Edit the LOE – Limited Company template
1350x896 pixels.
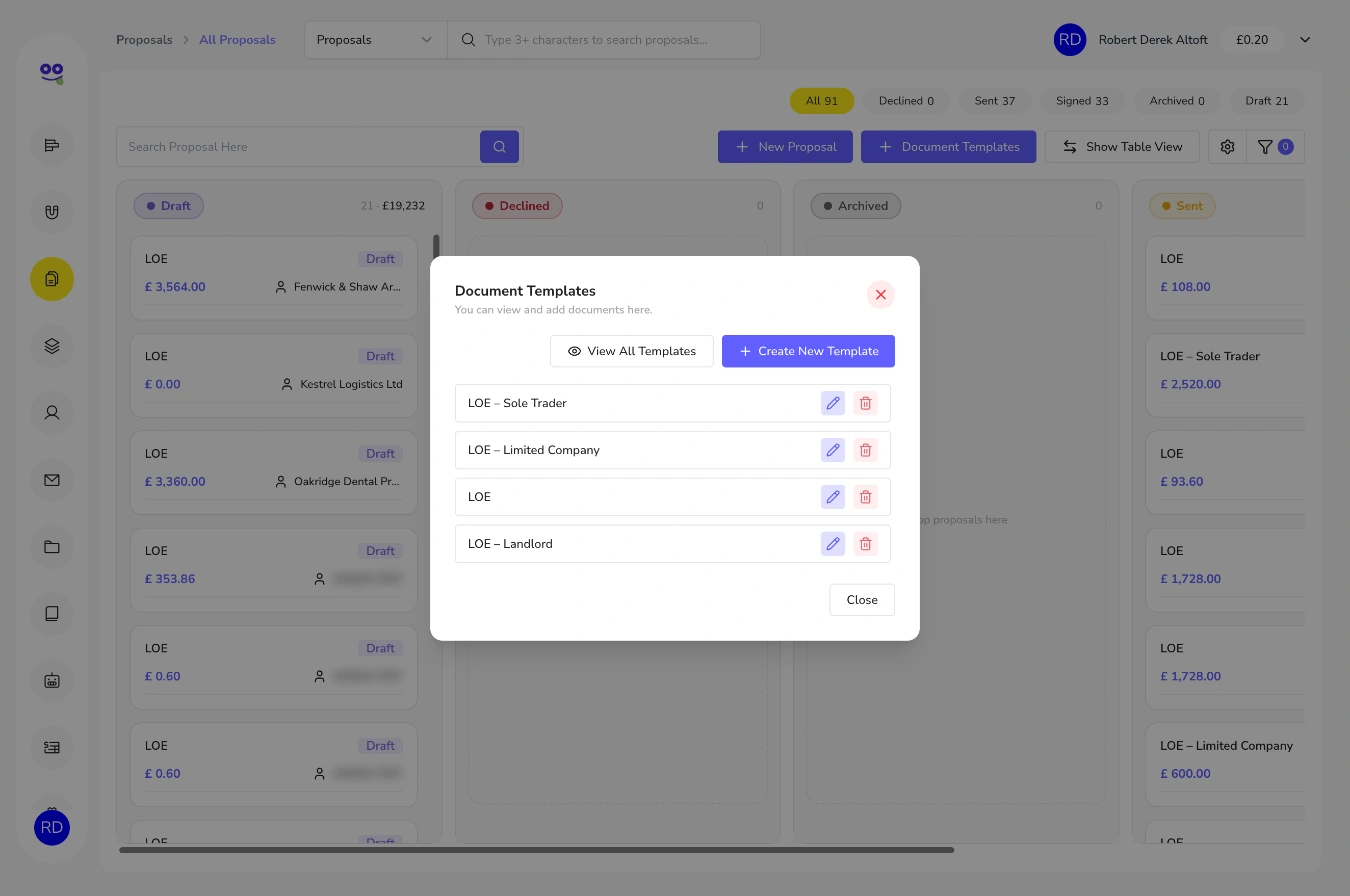pyautogui.click(x=833, y=450)
